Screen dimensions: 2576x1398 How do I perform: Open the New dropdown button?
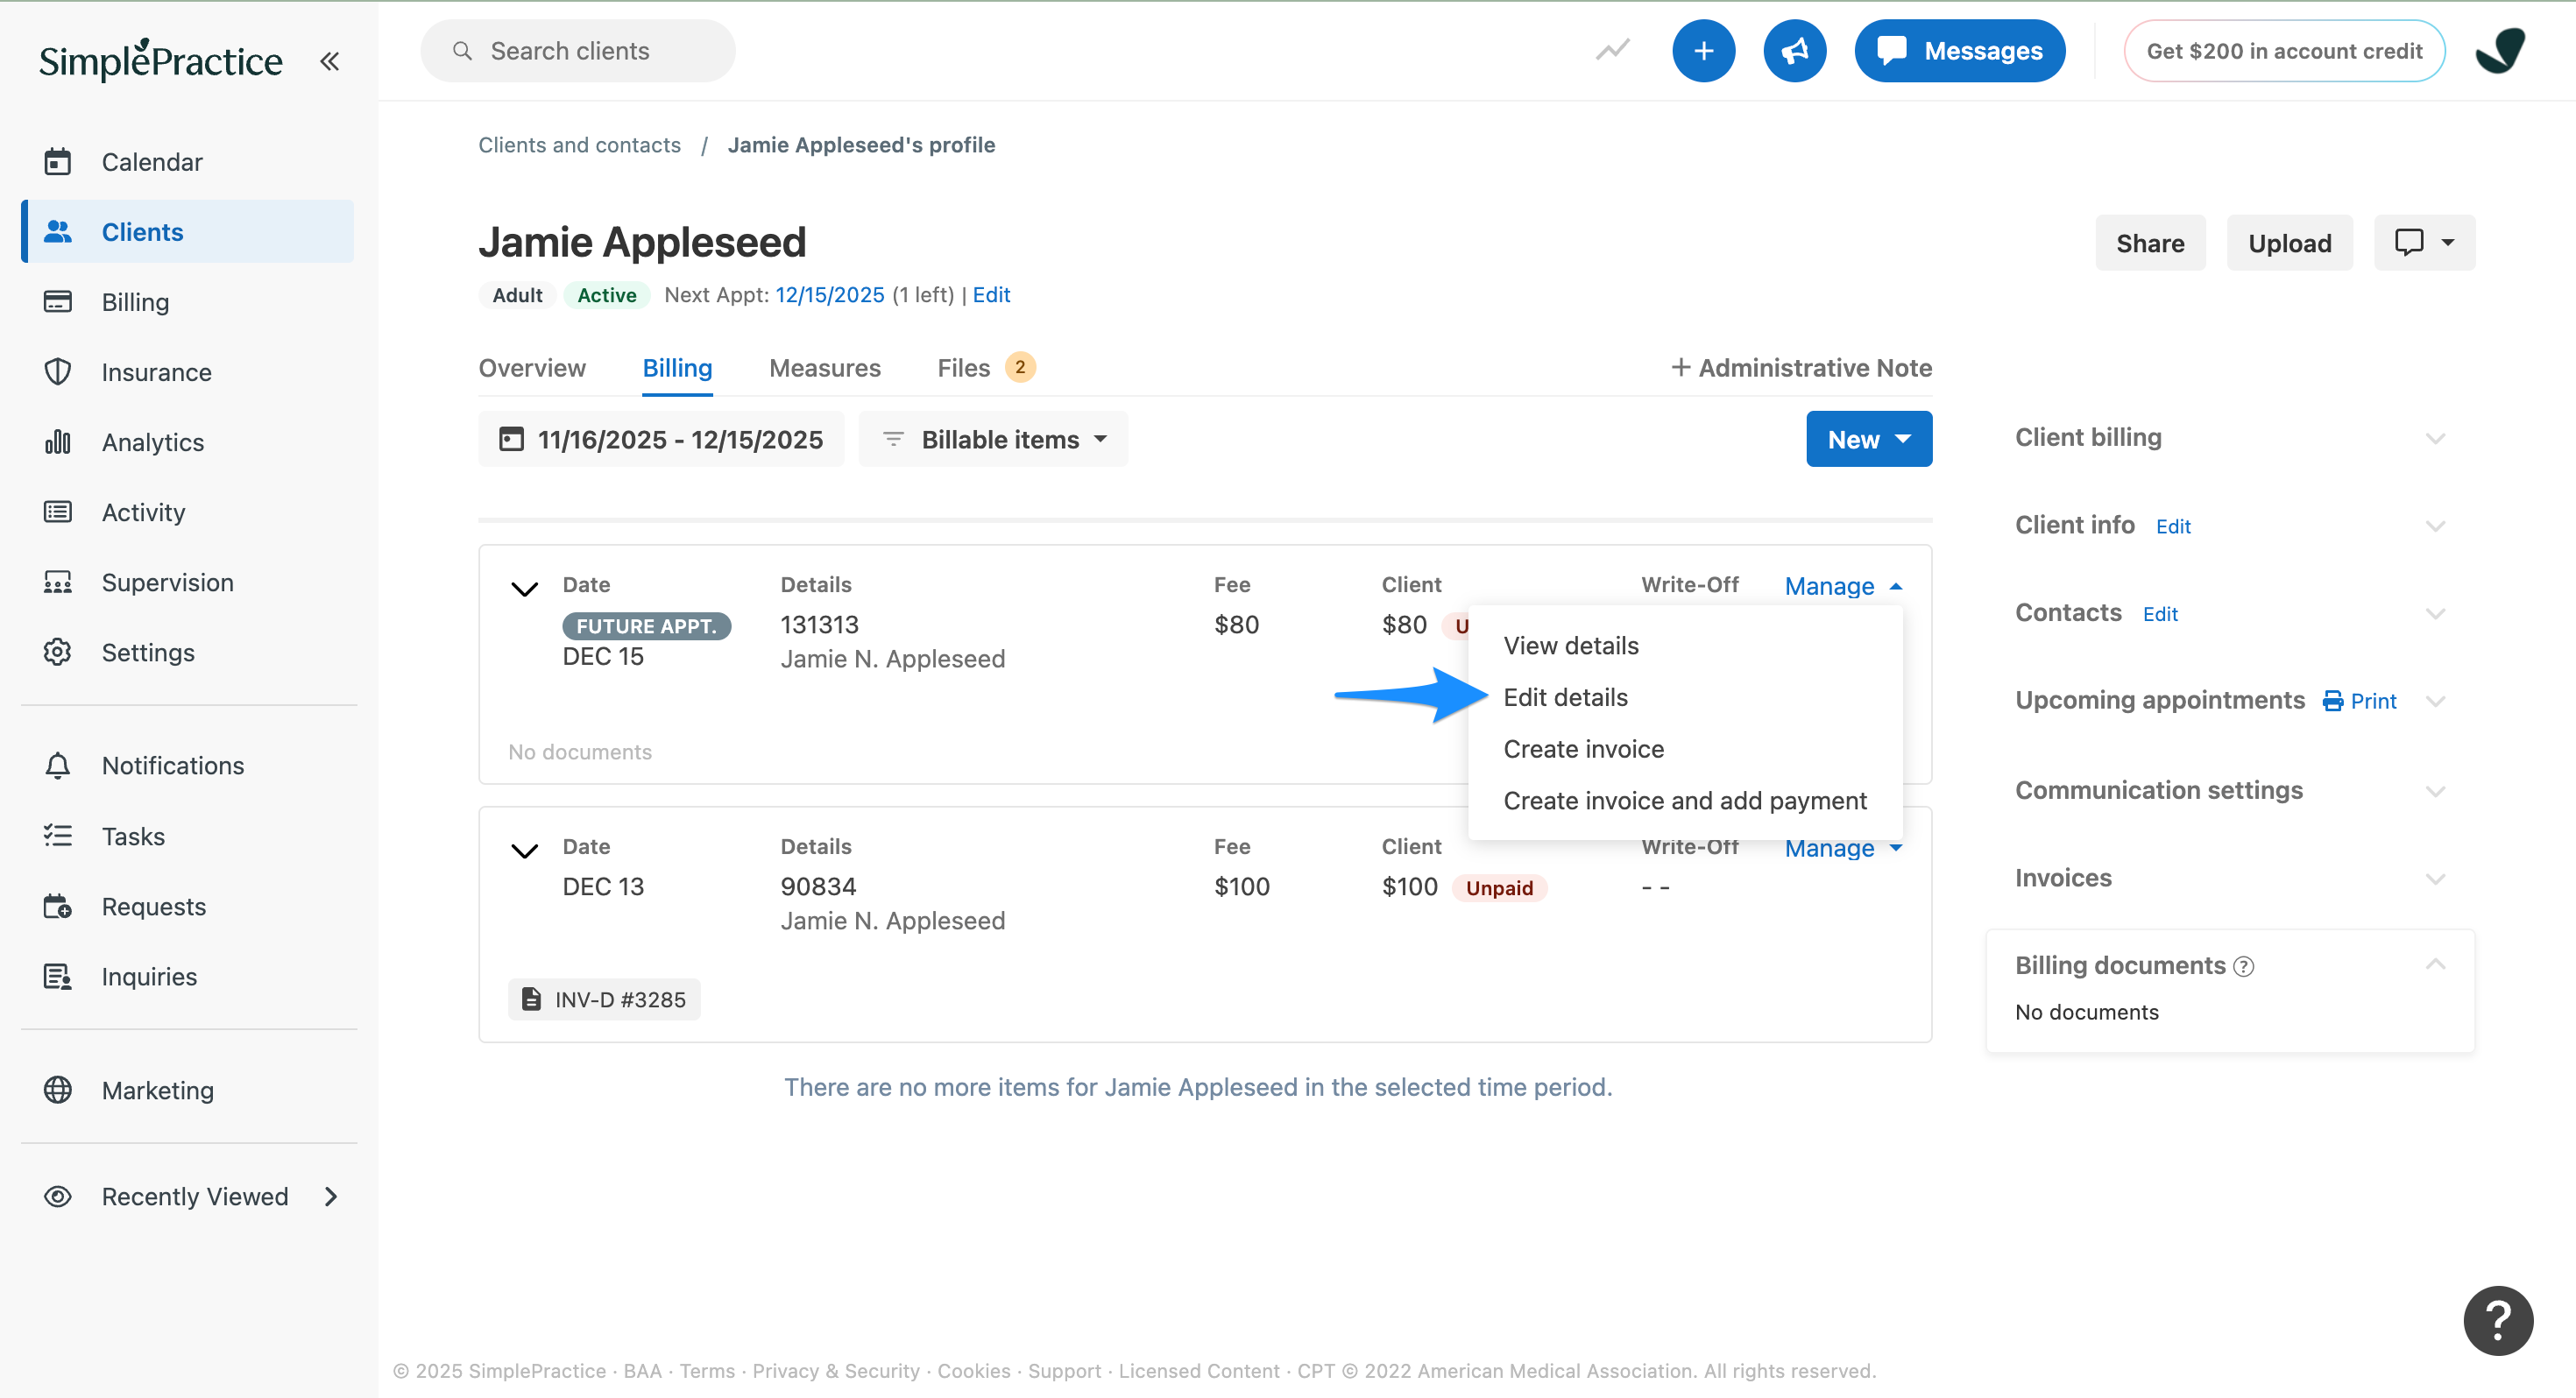click(x=1868, y=439)
